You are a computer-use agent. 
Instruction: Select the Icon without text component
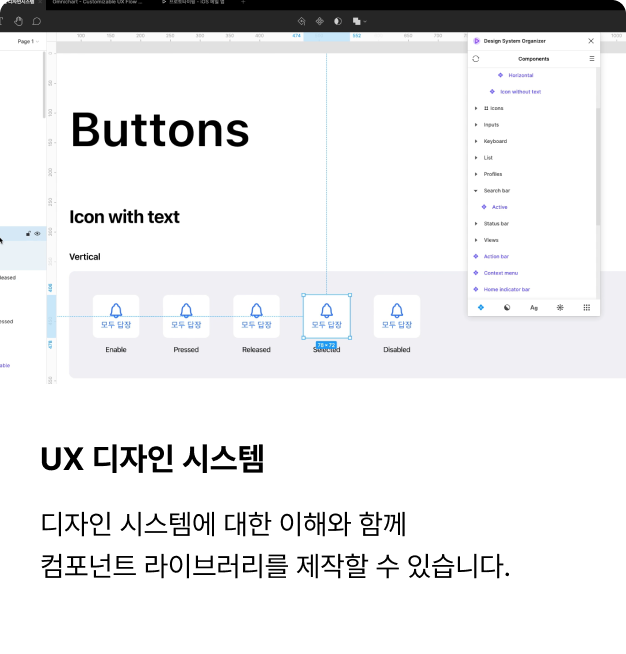click(x=520, y=92)
